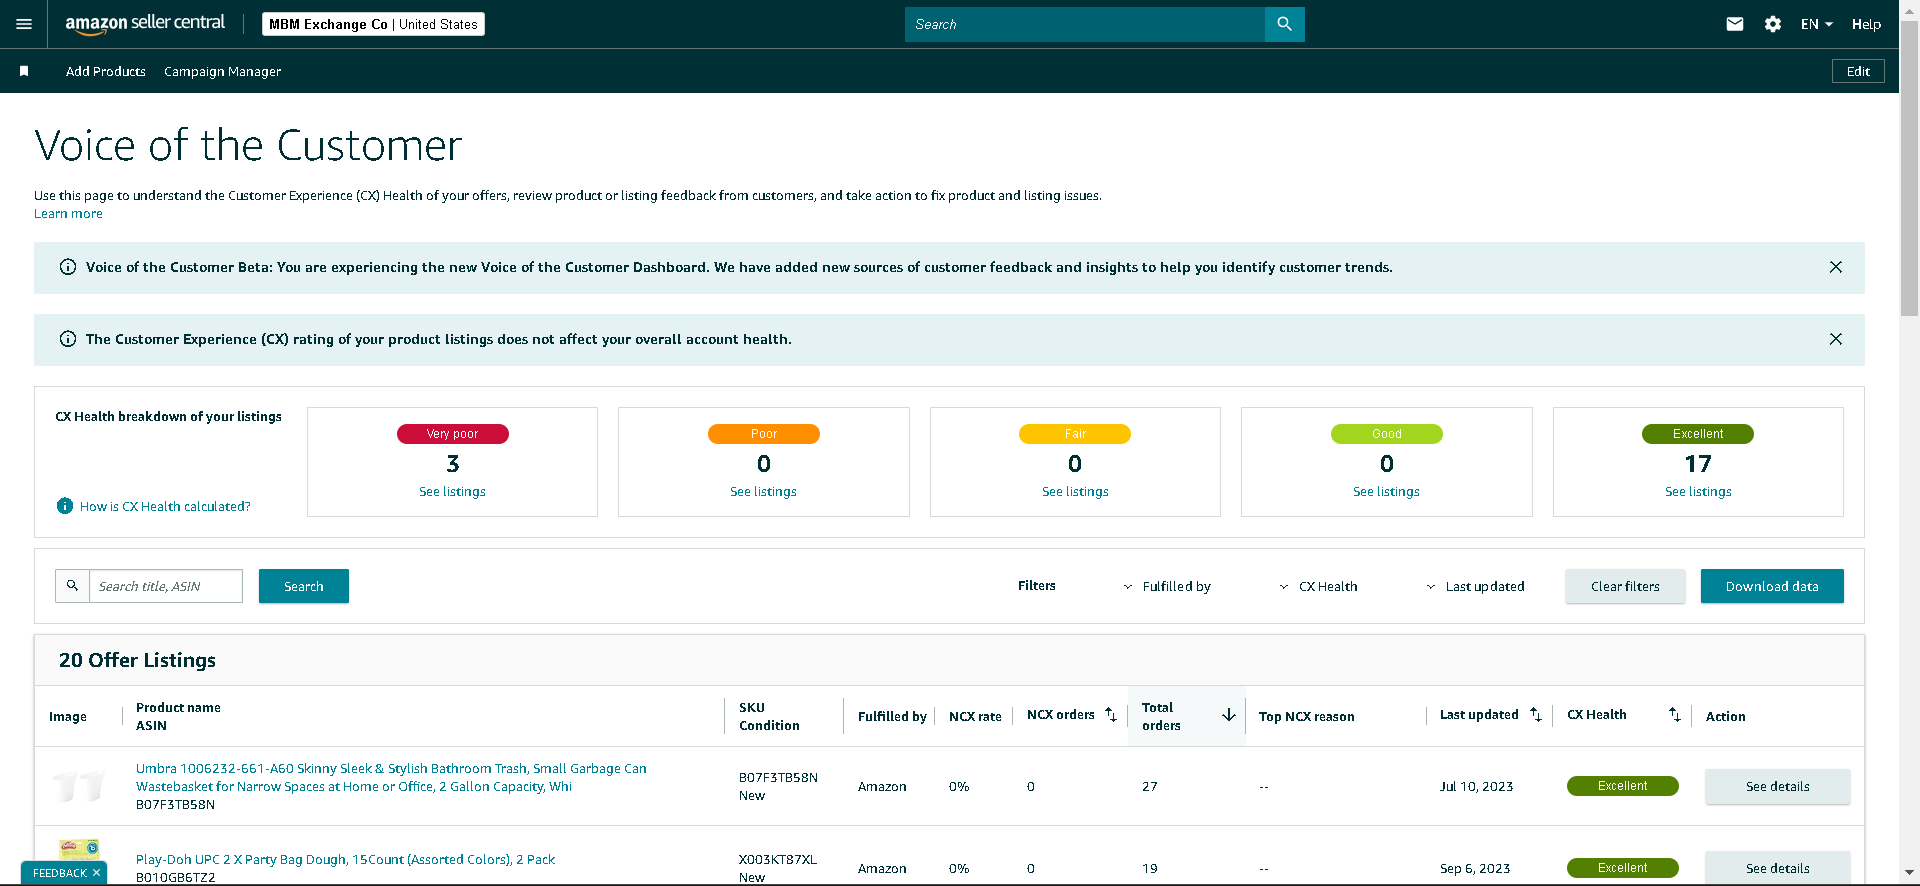This screenshot has width=1920, height=886.
Task: Expand the Last updated filter dropdown
Action: pos(1475,586)
